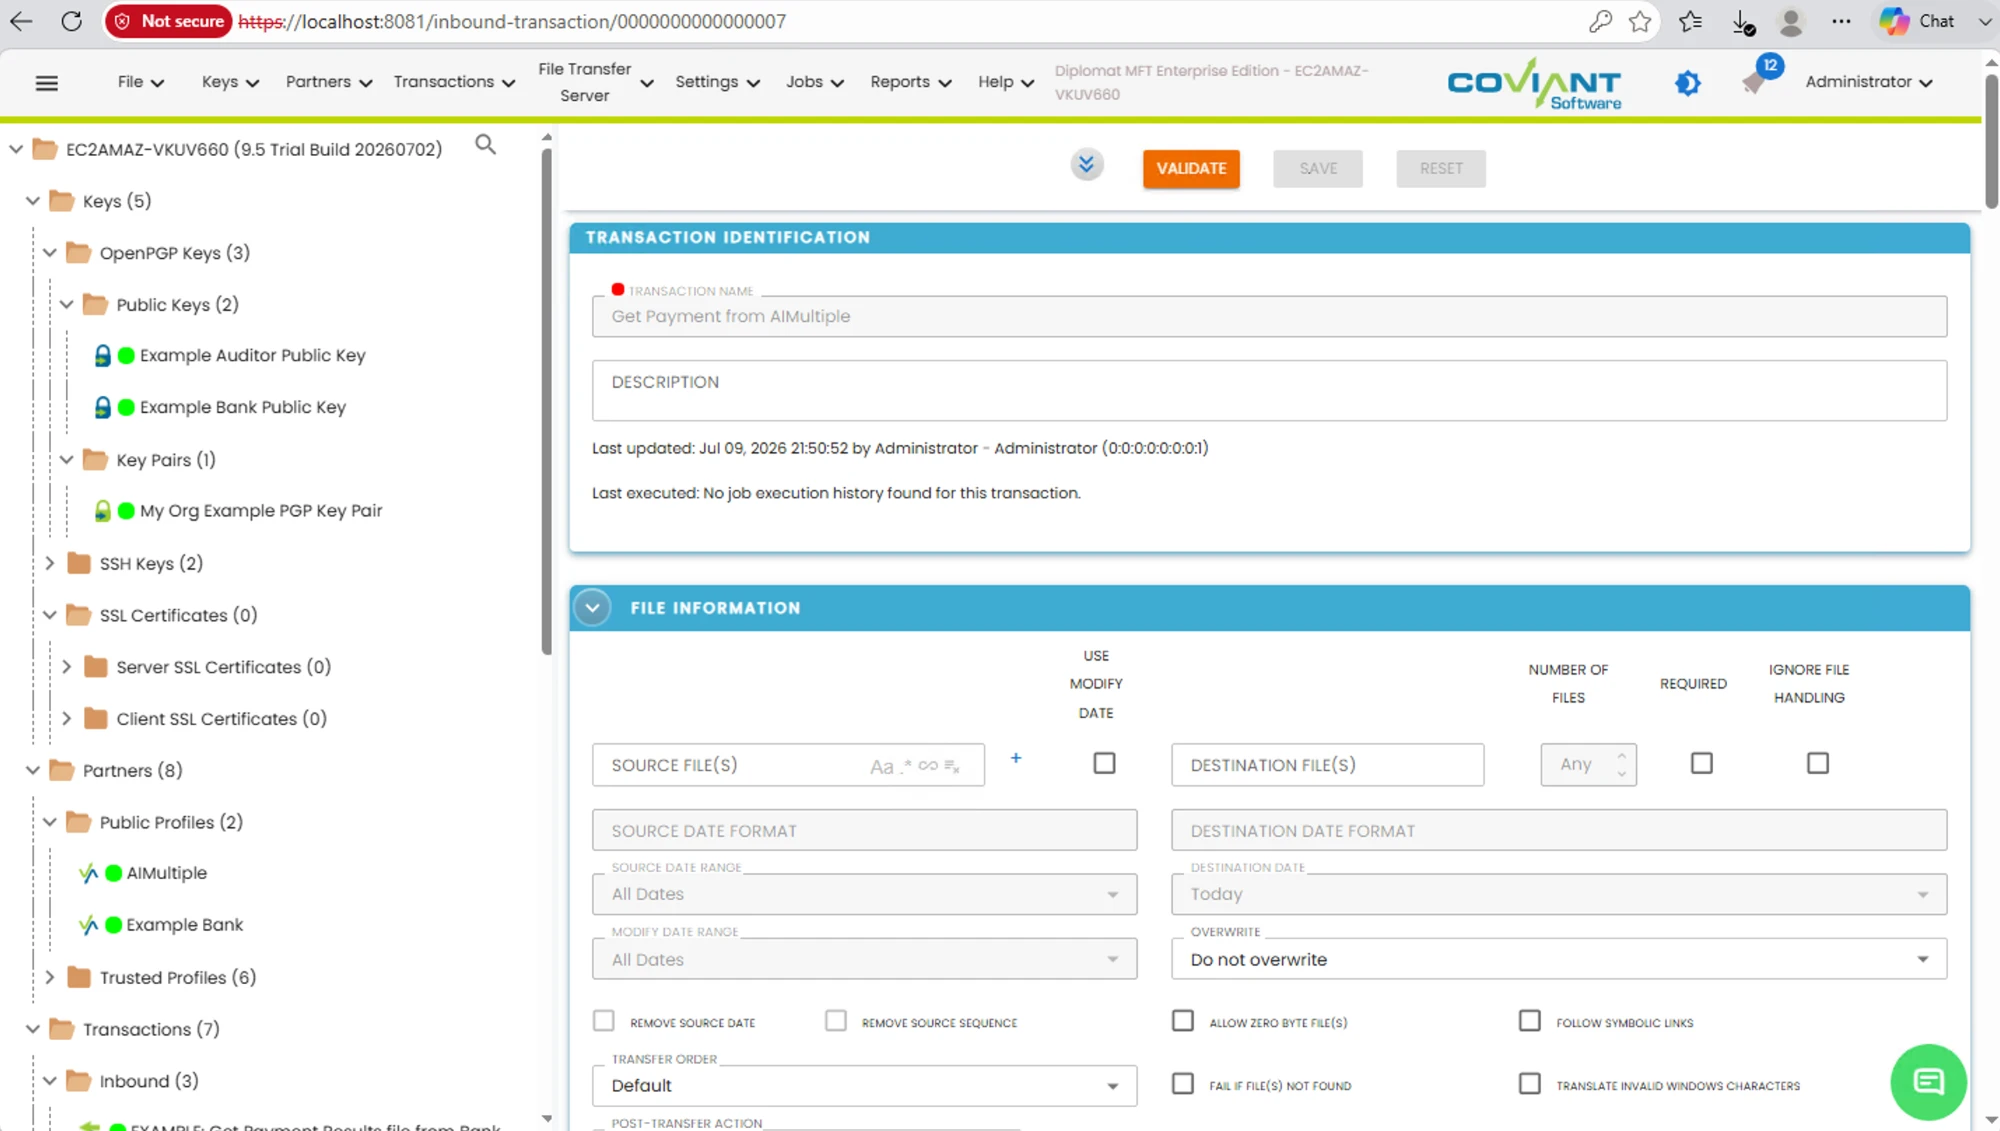Select the AIMultiple partner profile
The image size is (2000, 1131).
click(166, 873)
